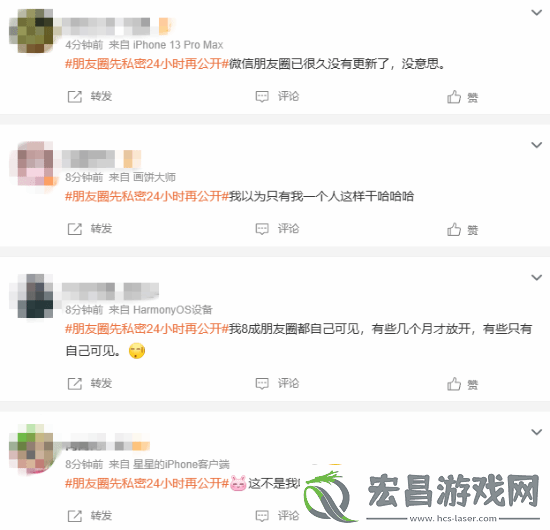The height and width of the screenshot is (530, 550).
Task: Like the post about 微信朋友圈已很久没有更新了
Action: (x=462, y=97)
